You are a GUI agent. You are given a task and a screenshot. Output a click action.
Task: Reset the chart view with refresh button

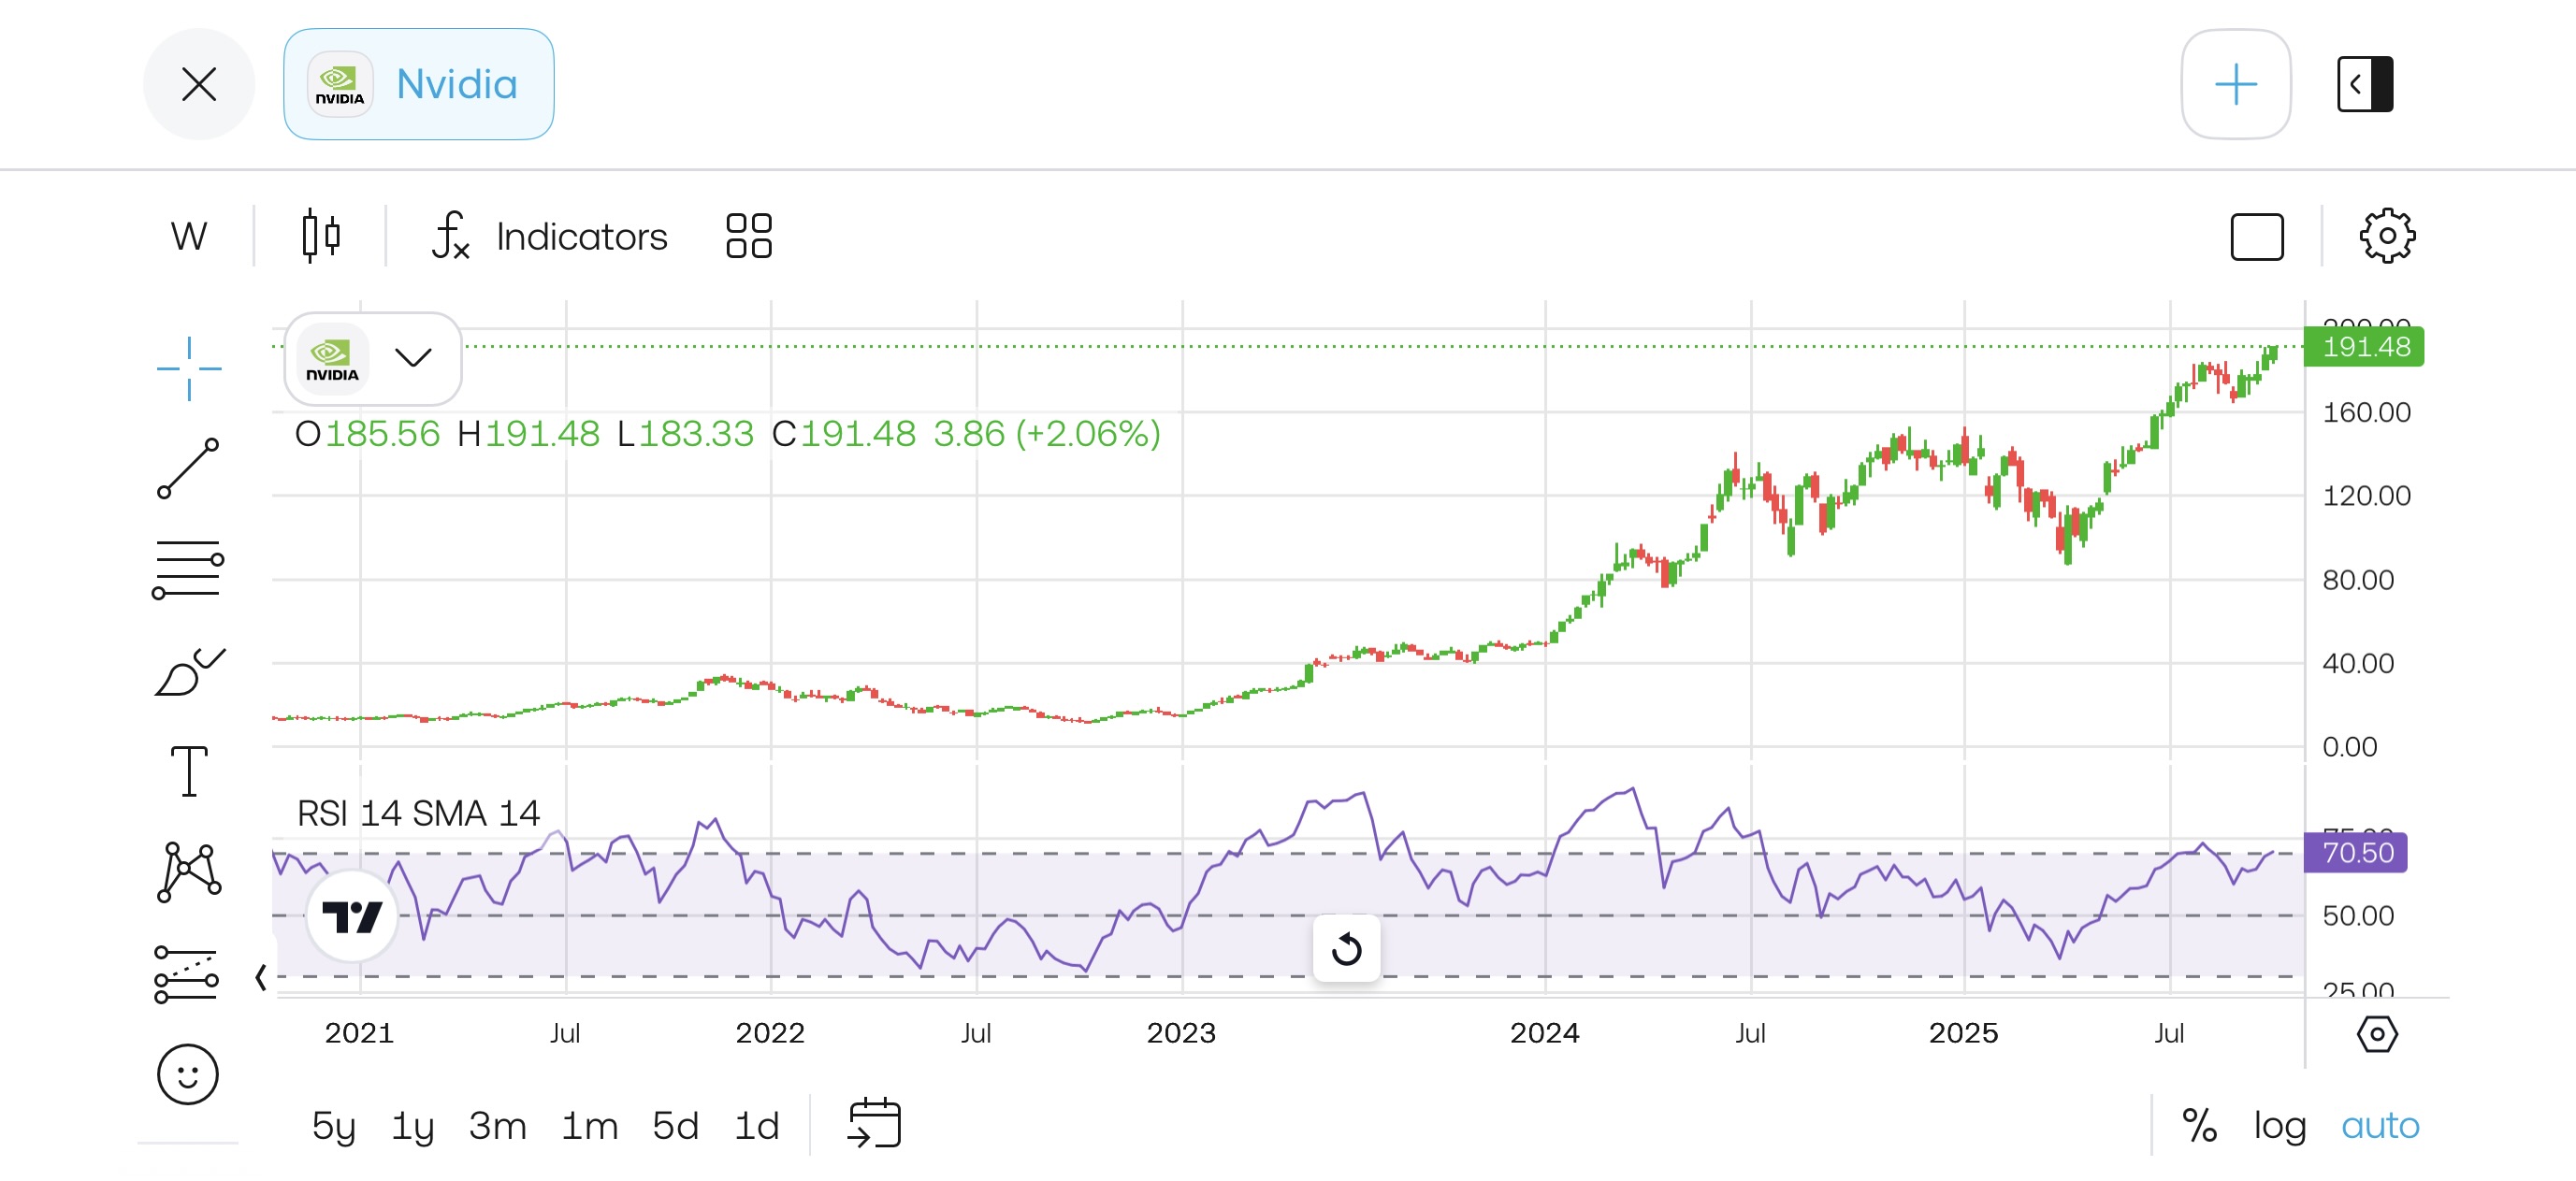[x=1346, y=948]
